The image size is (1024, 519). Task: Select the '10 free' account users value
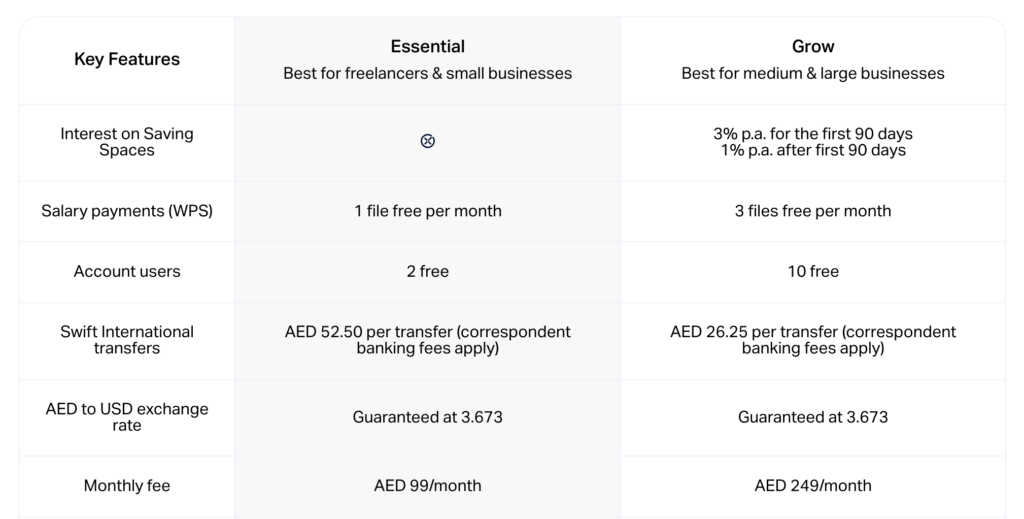[812, 271]
